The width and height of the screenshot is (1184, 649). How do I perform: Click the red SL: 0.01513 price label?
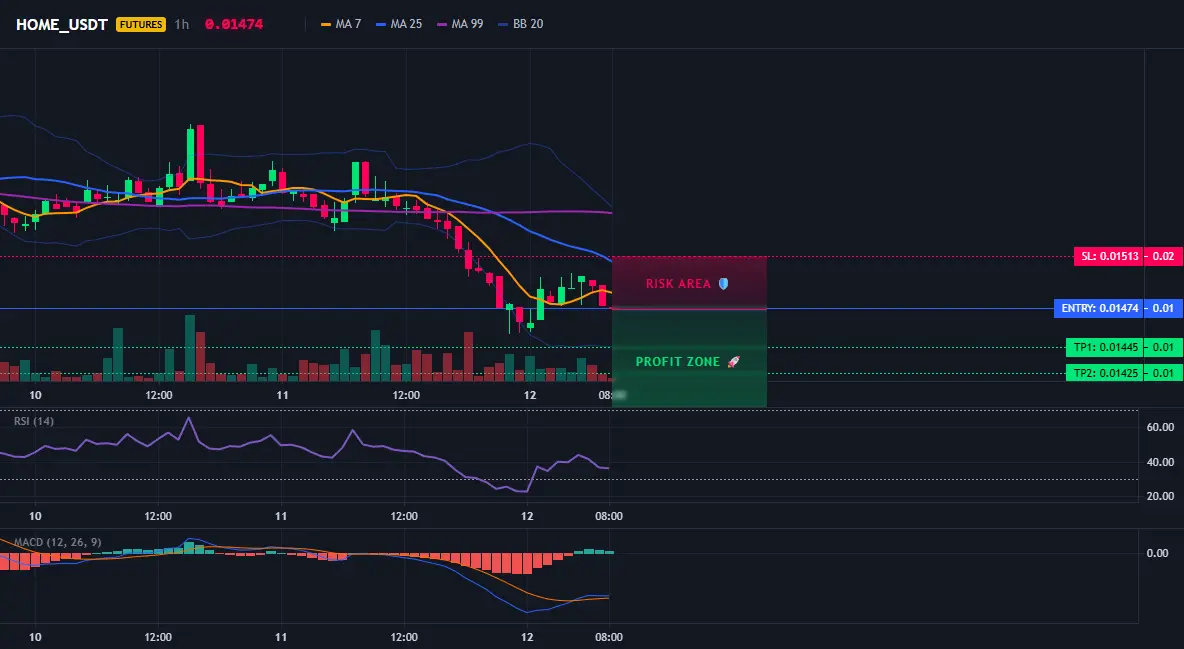point(1108,256)
